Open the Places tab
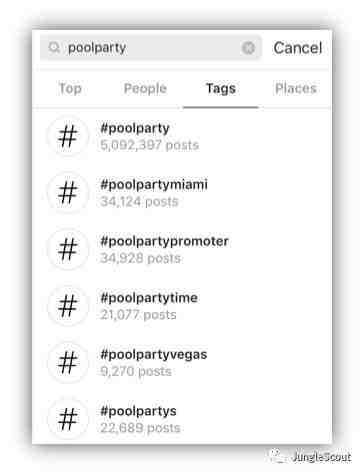Viewport: 362px width, 474px height. (296, 89)
